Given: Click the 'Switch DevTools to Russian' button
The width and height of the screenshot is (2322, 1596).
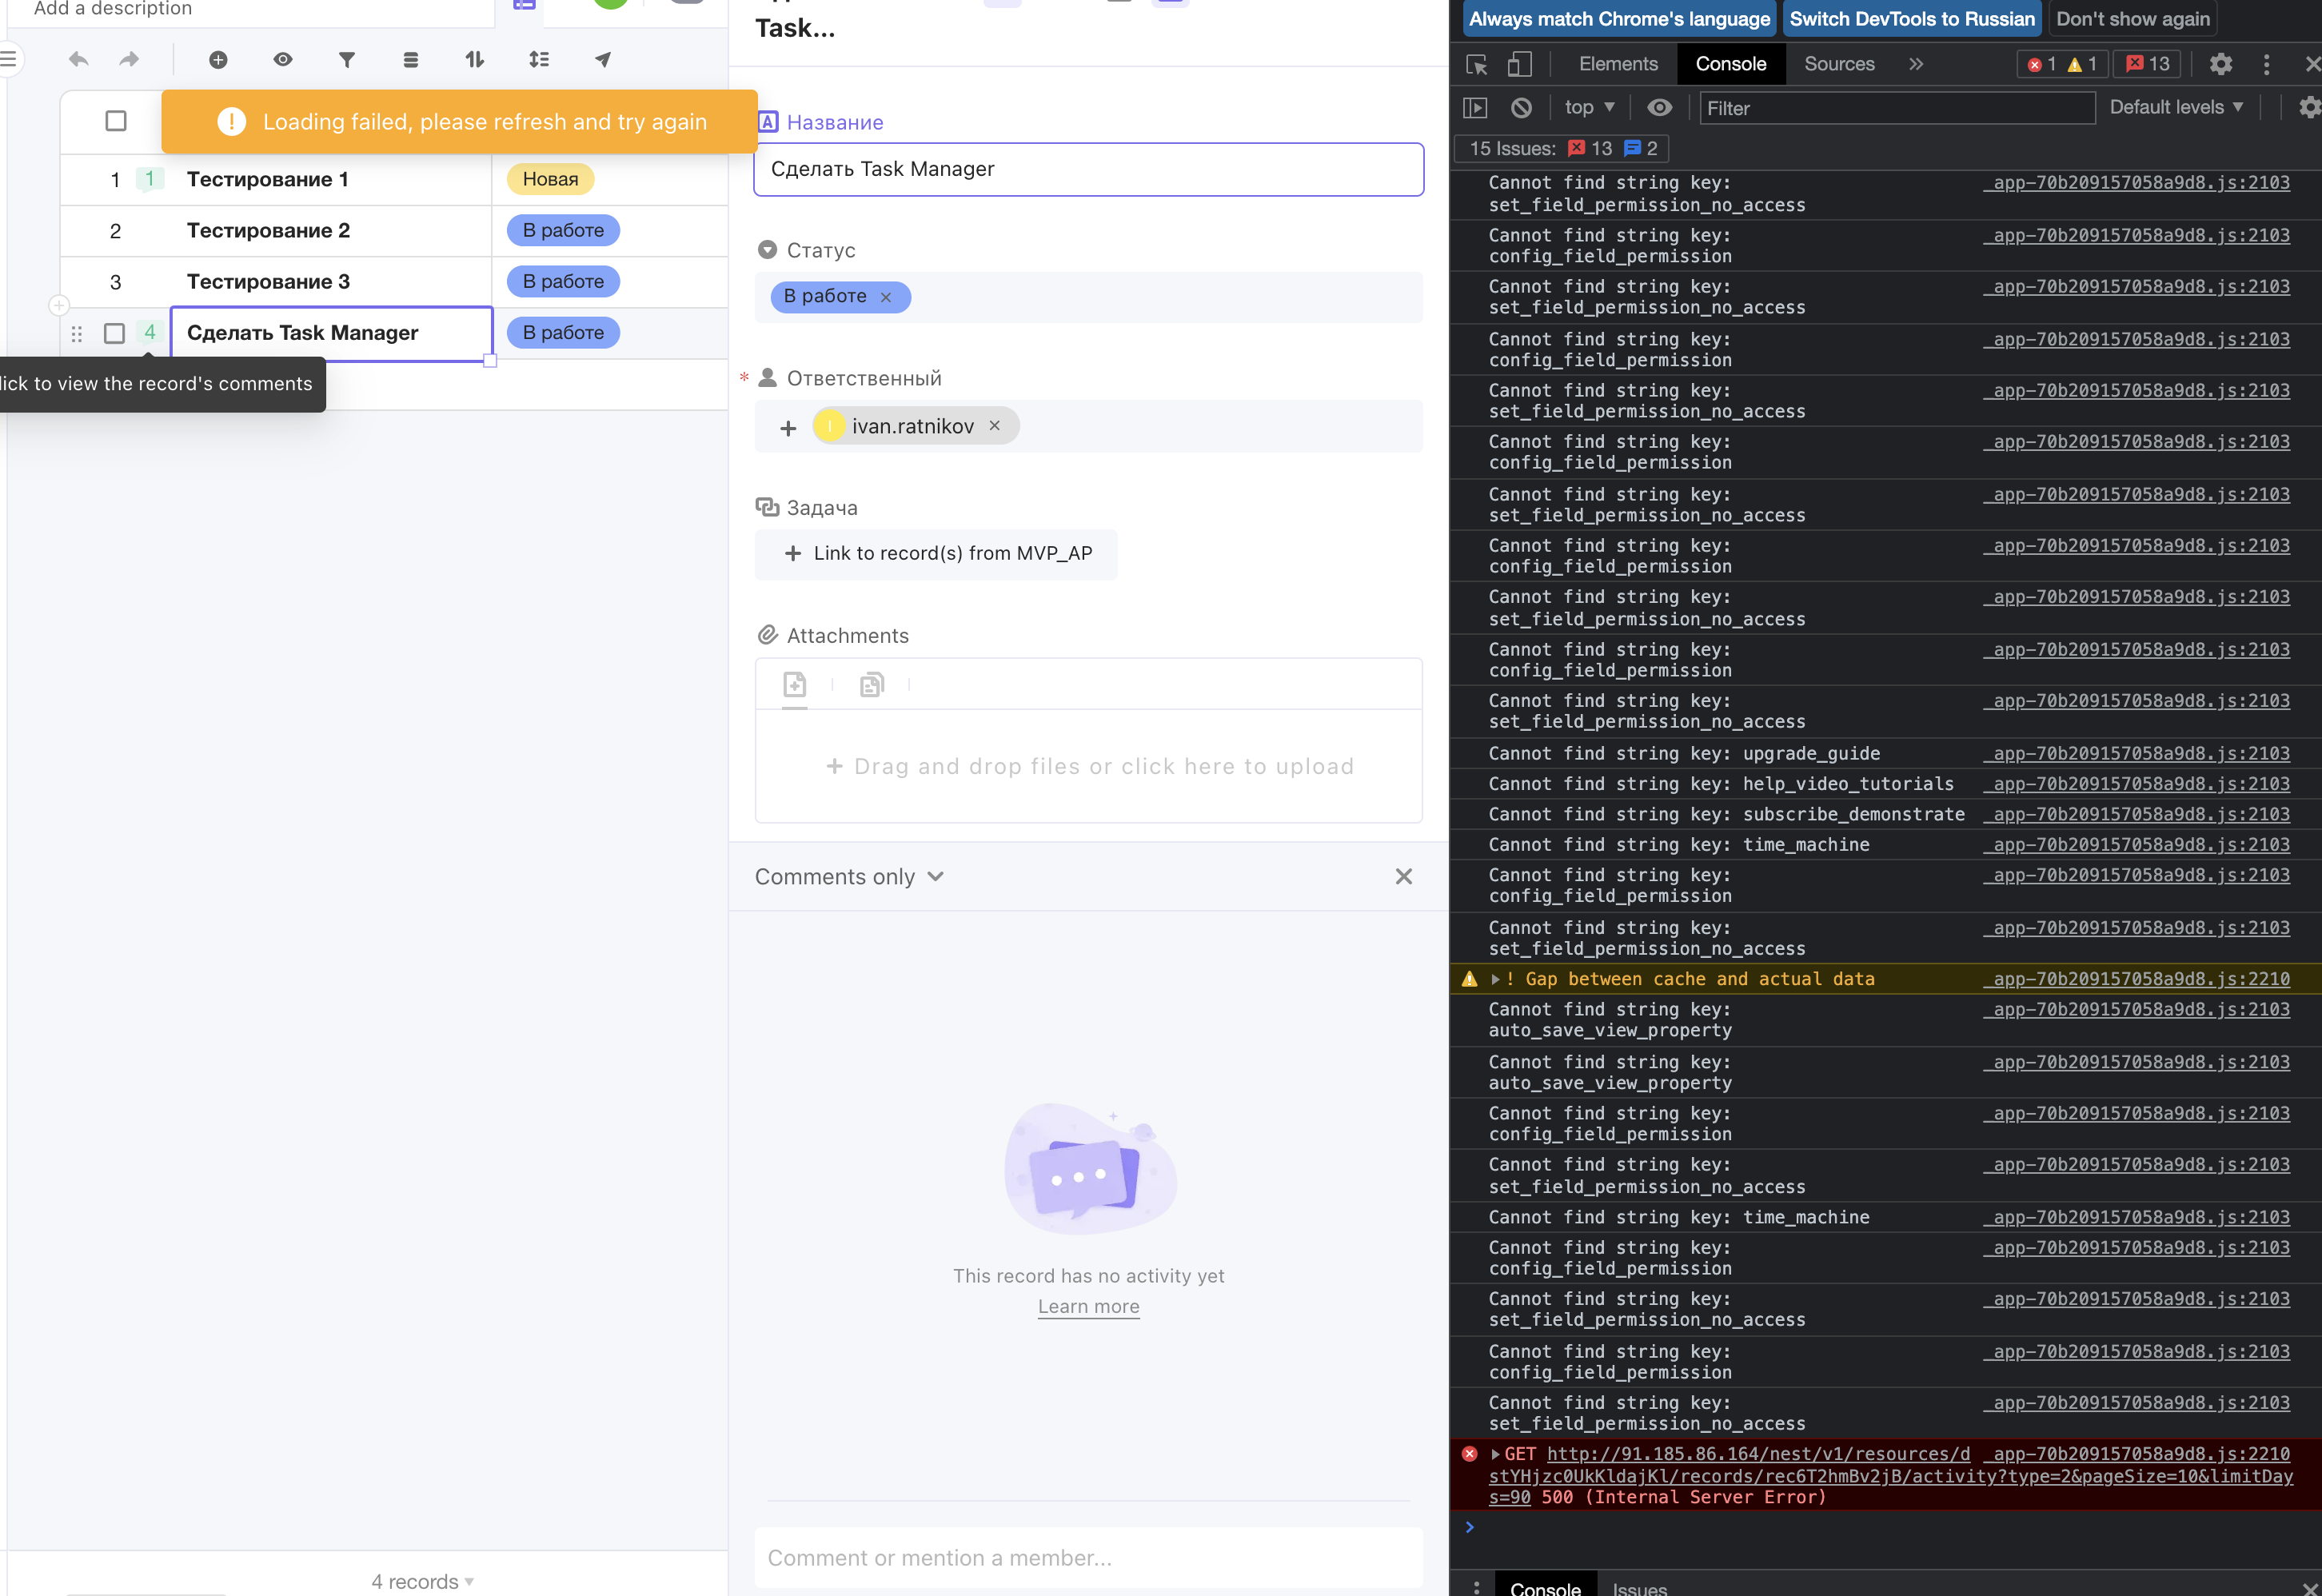Looking at the screenshot, I should point(1910,18).
